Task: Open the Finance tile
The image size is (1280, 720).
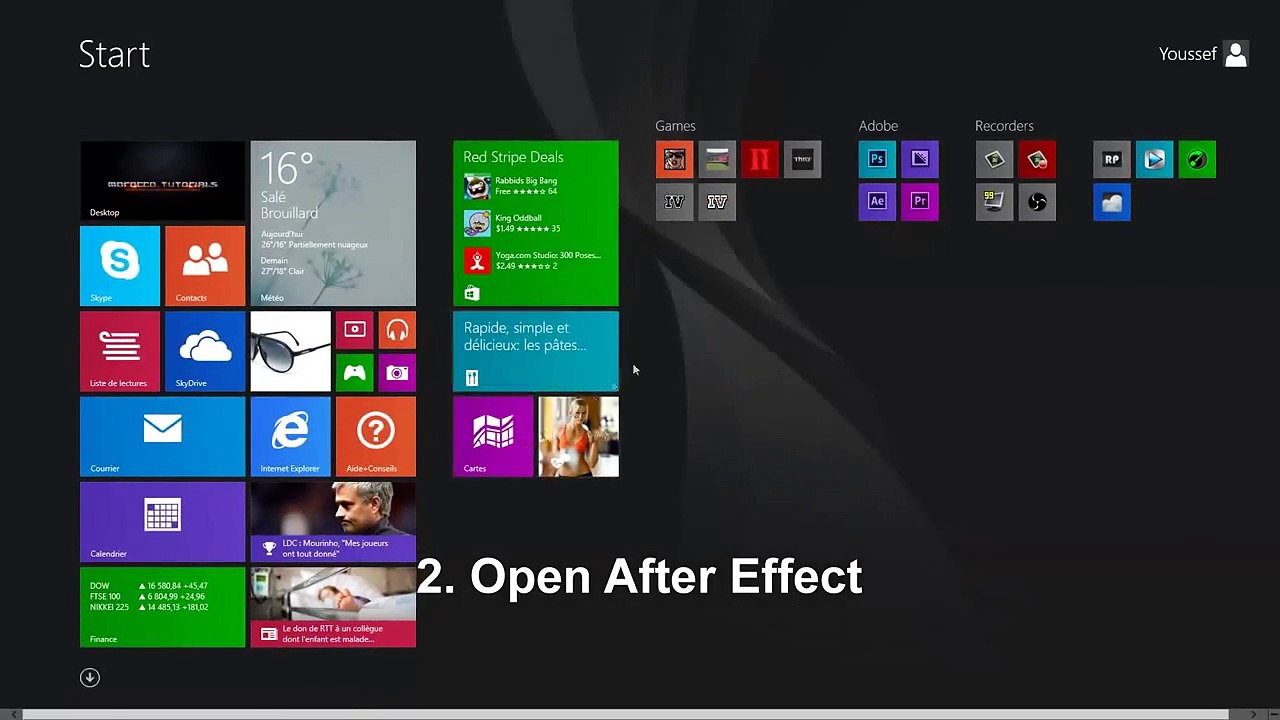Action: click(x=162, y=607)
